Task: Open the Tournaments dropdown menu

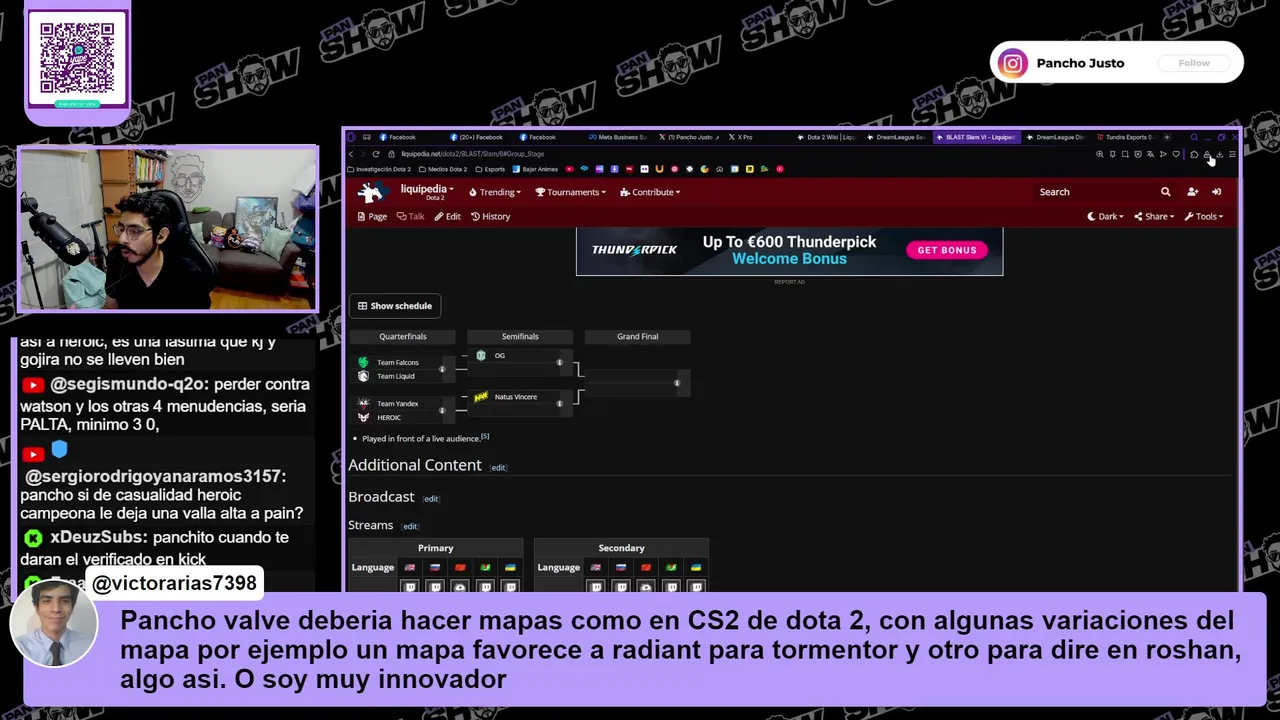Action: [570, 192]
